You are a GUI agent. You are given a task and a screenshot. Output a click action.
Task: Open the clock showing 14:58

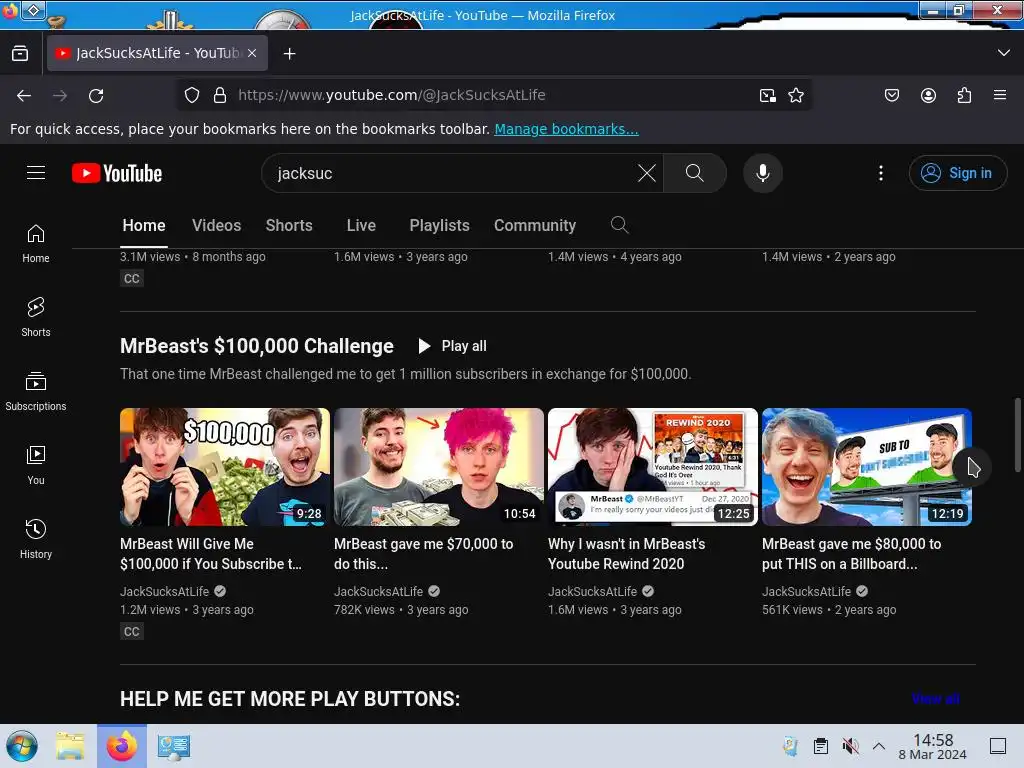tap(933, 746)
